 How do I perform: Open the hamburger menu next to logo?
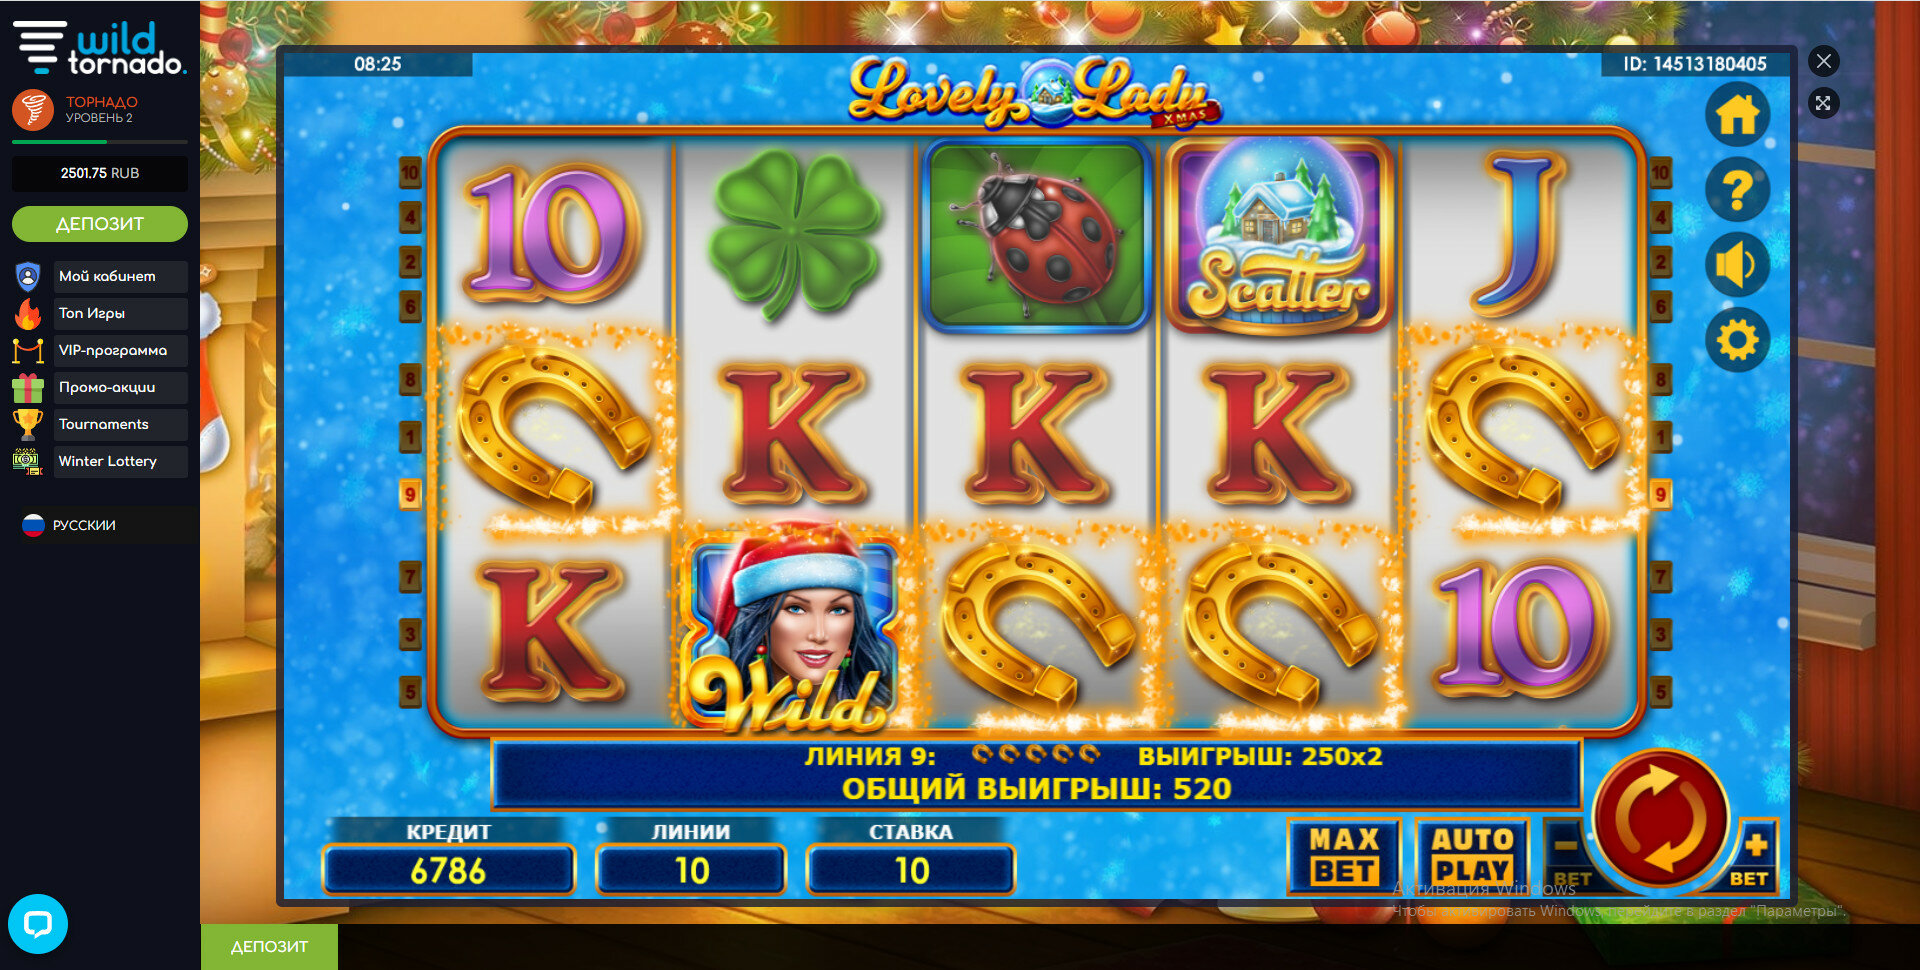pyautogui.click(x=39, y=46)
